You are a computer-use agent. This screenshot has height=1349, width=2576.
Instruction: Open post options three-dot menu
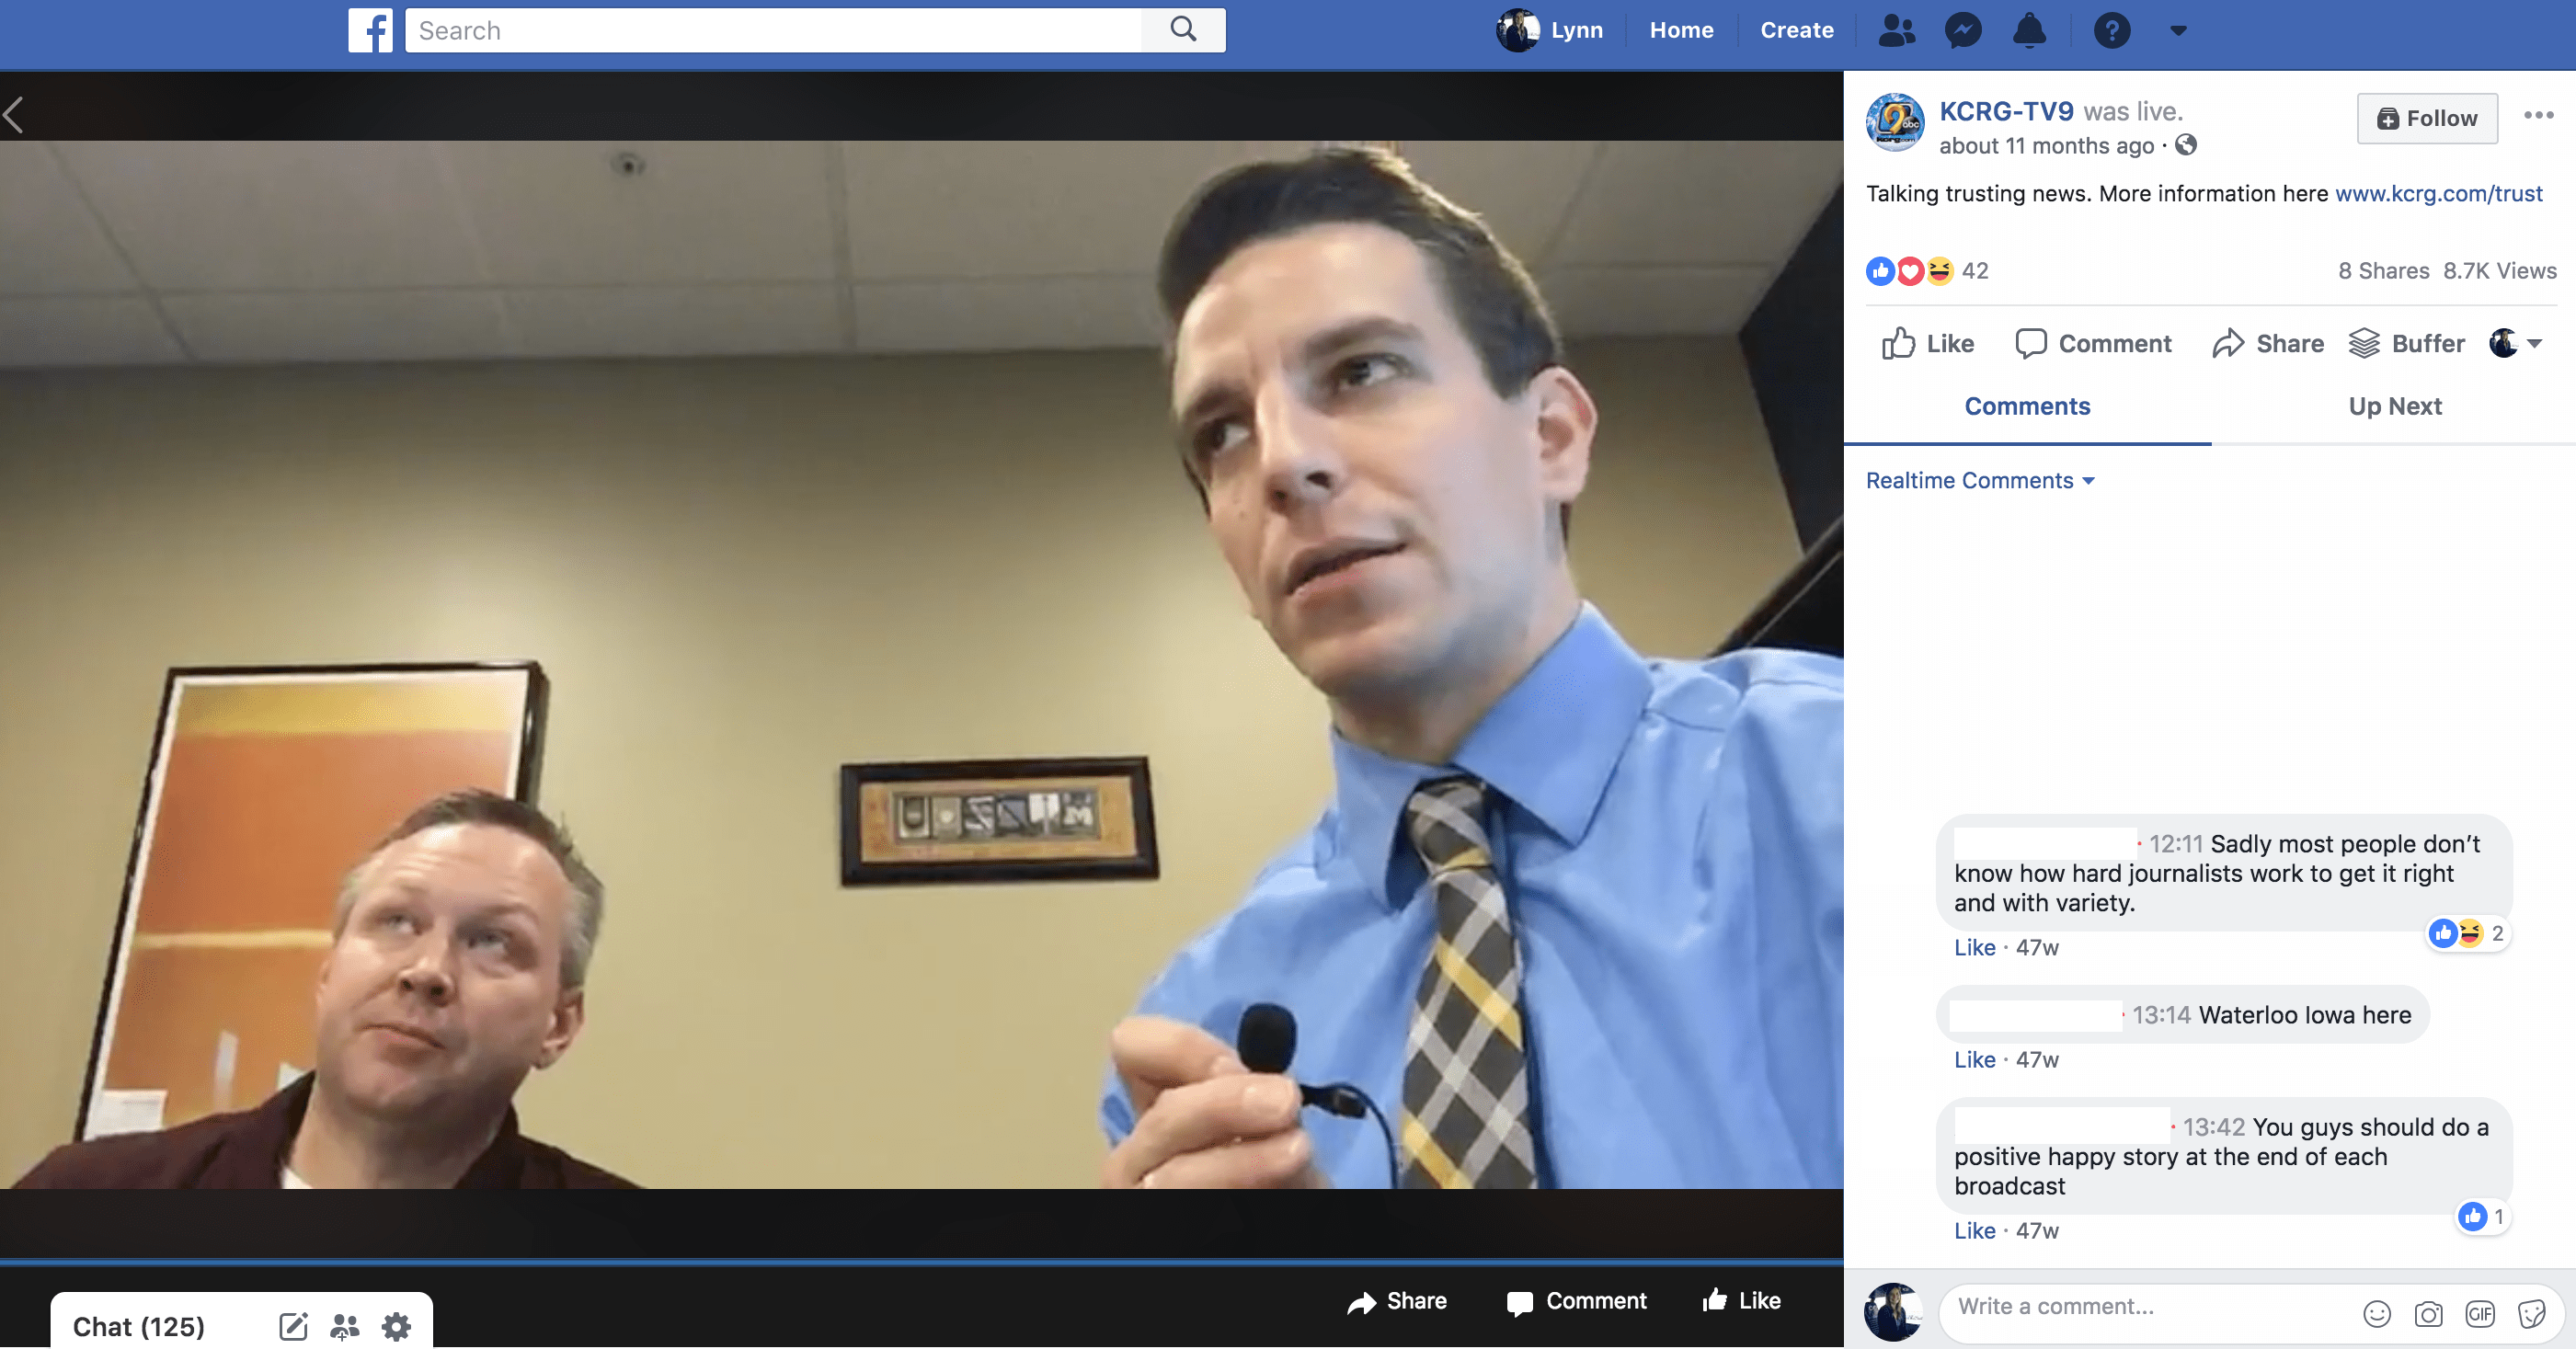(x=2538, y=115)
